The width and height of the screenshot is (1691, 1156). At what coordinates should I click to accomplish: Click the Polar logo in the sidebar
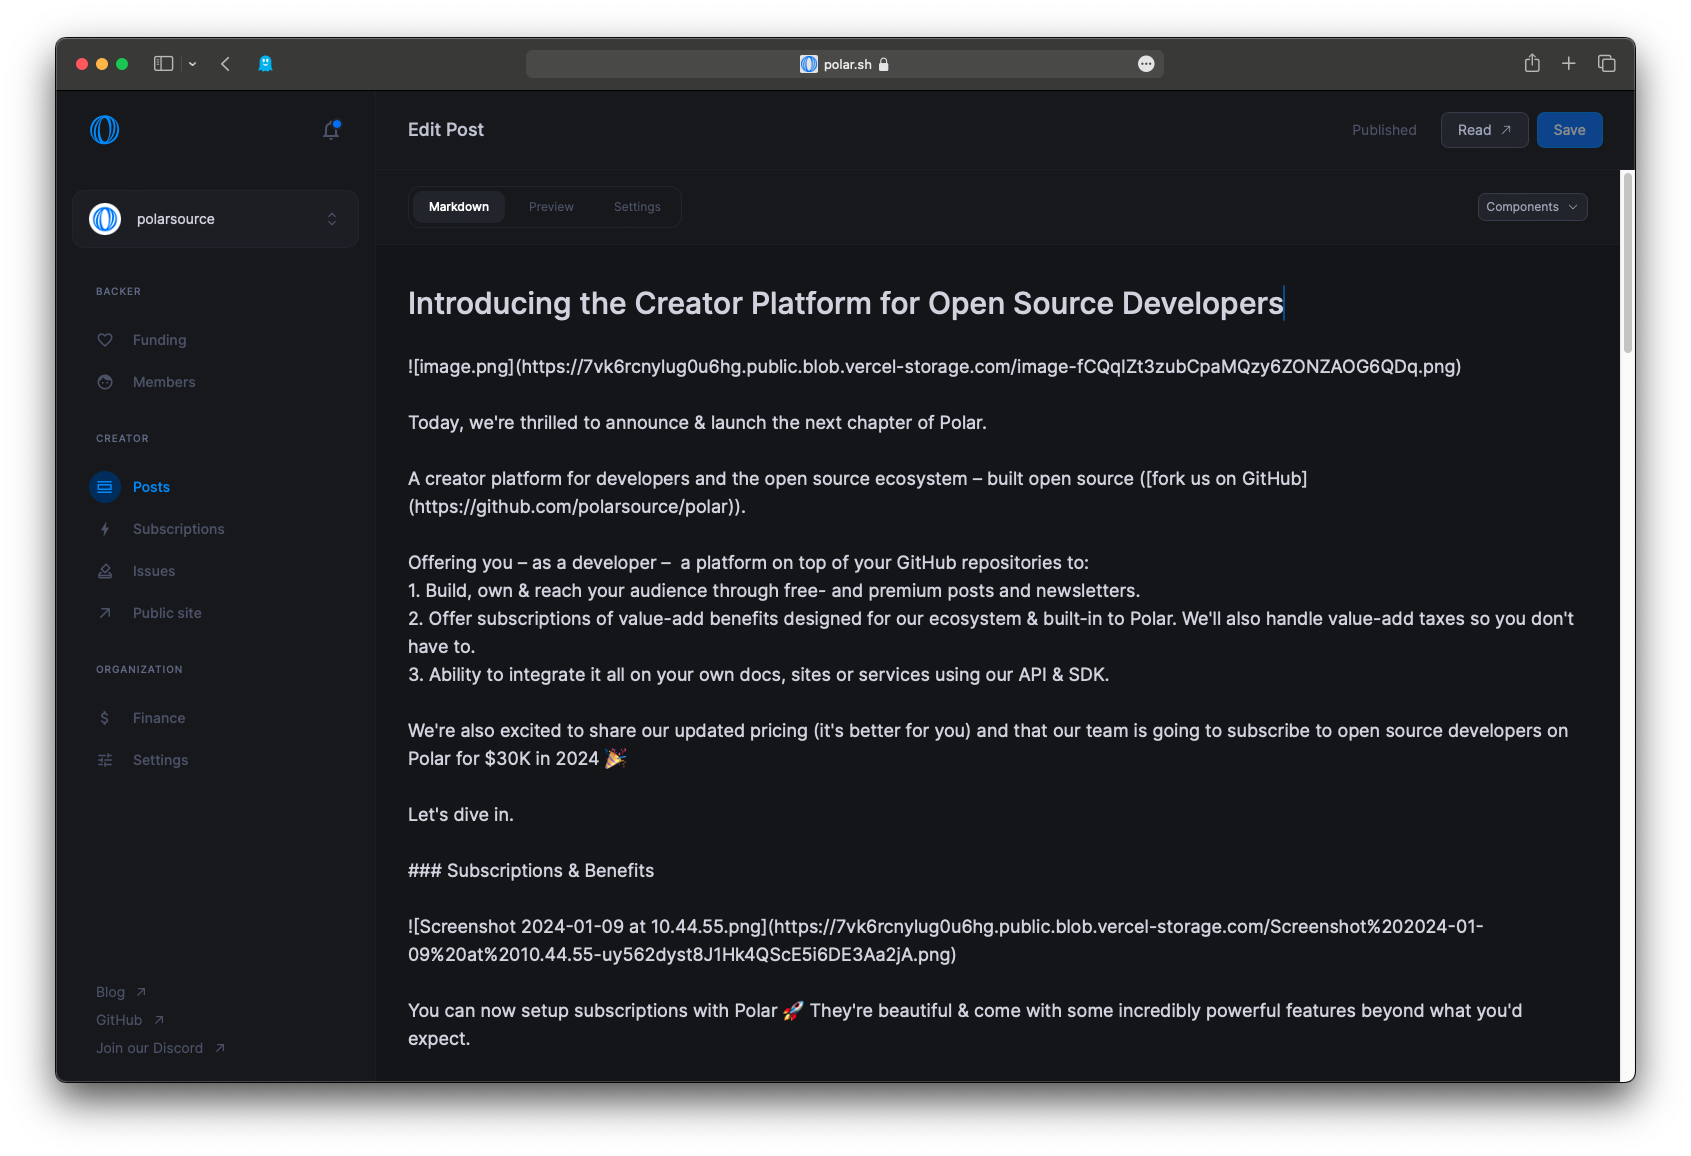[x=105, y=130]
